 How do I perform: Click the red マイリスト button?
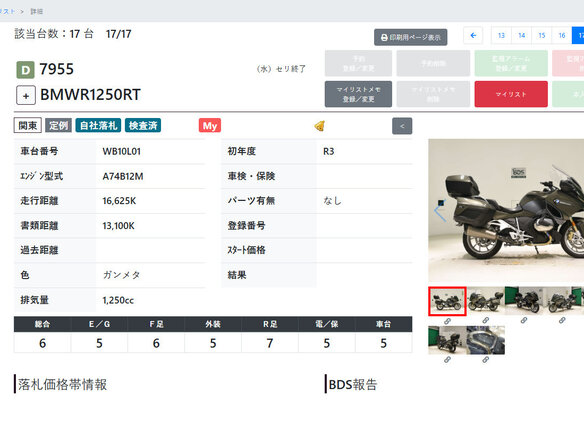pos(511,94)
